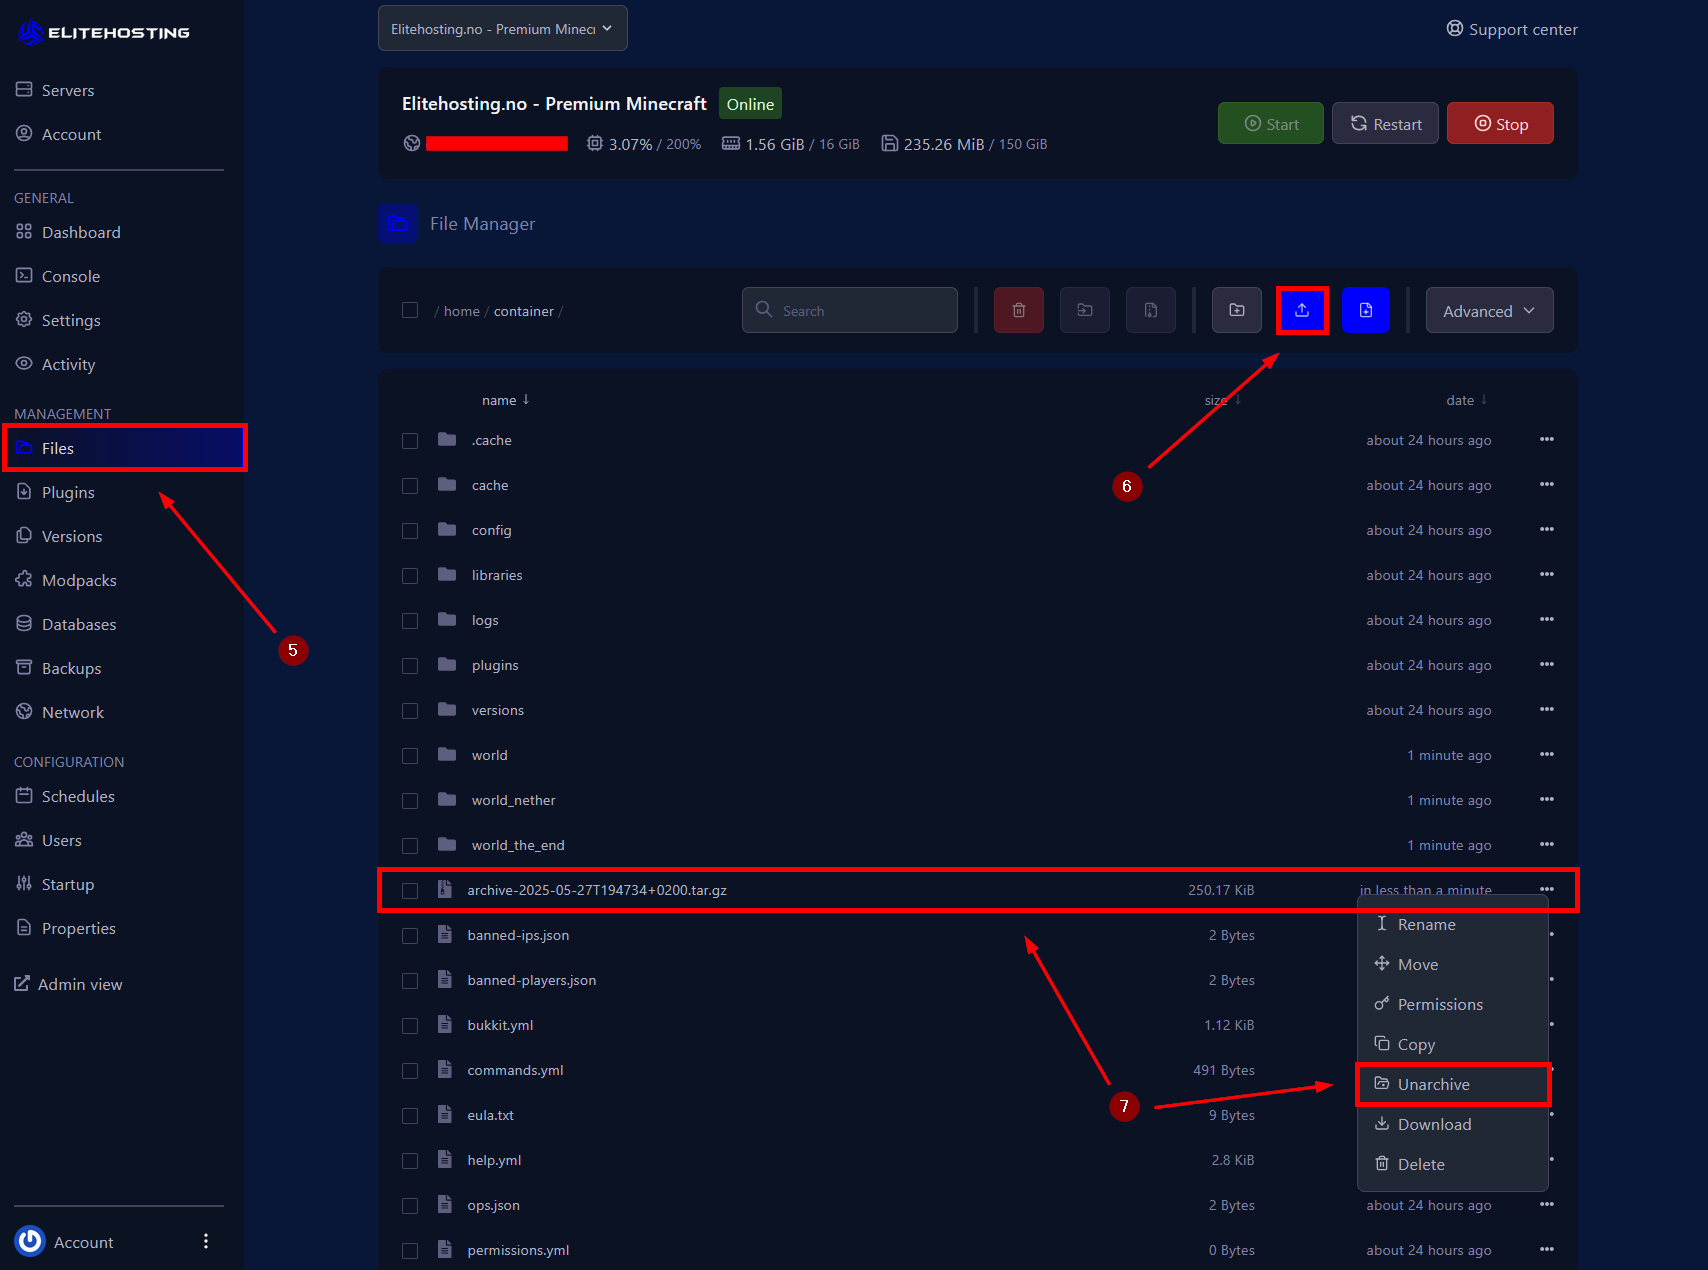Select Rename from the context menu
This screenshot has height=1270, width=1708.
tap(1452, 924)
